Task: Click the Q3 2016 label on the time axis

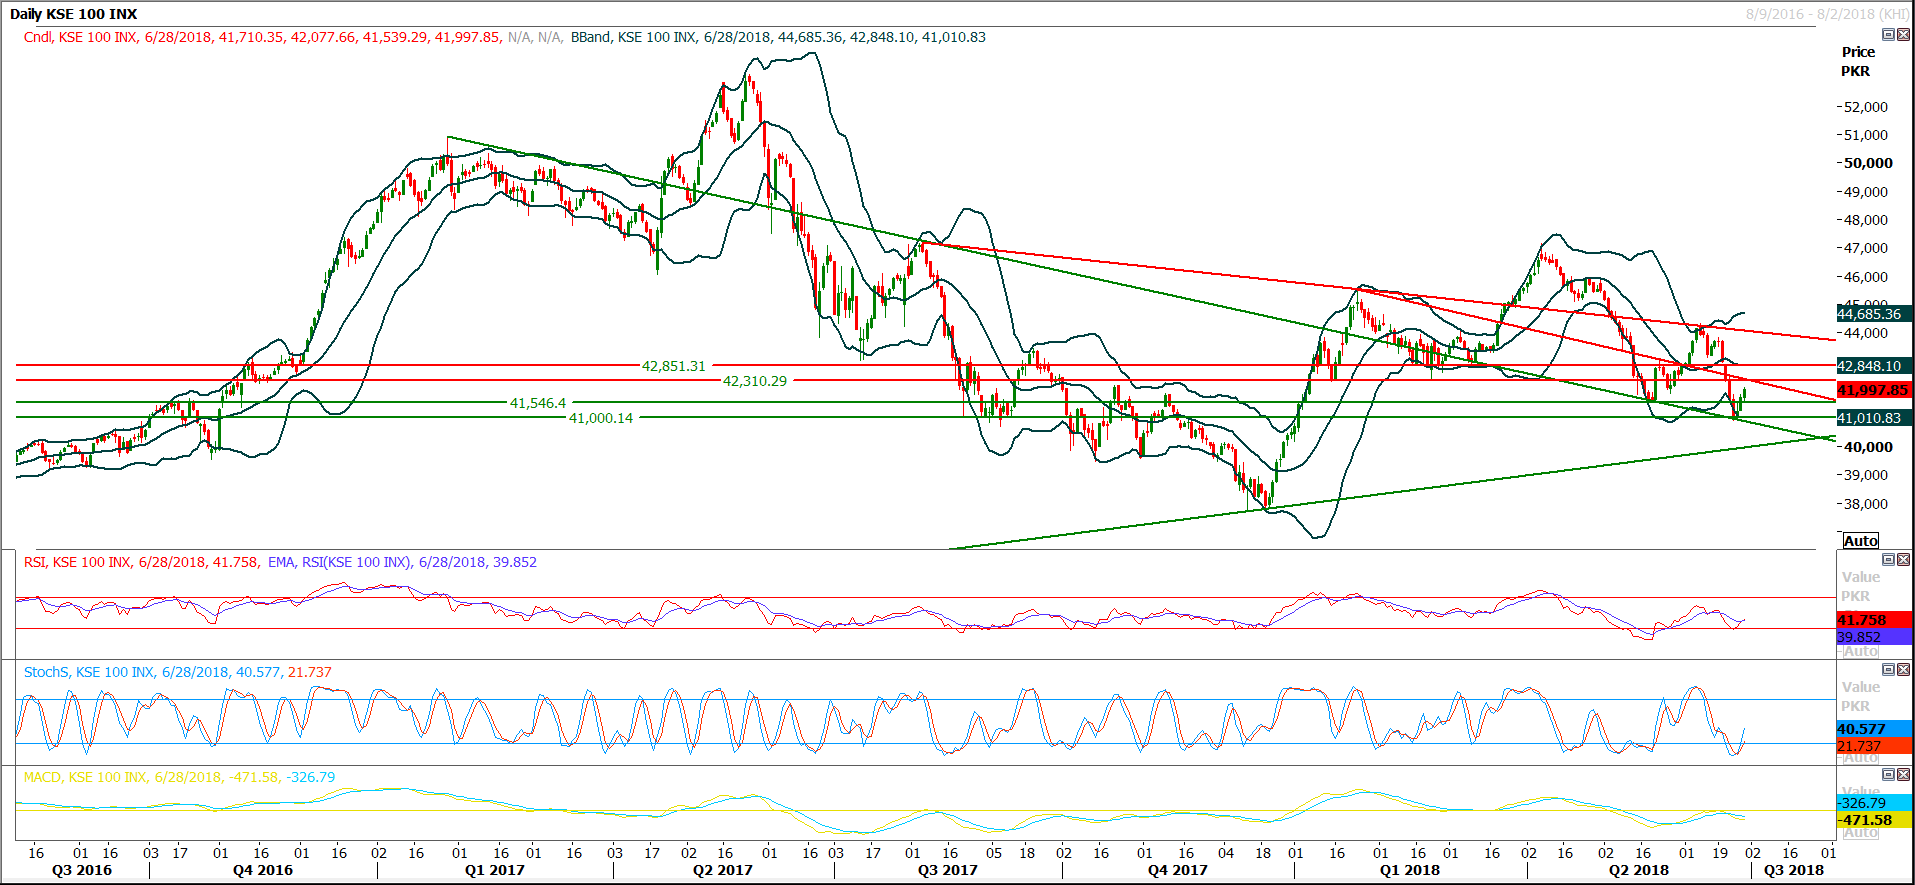Action: (x=82, y=870)
